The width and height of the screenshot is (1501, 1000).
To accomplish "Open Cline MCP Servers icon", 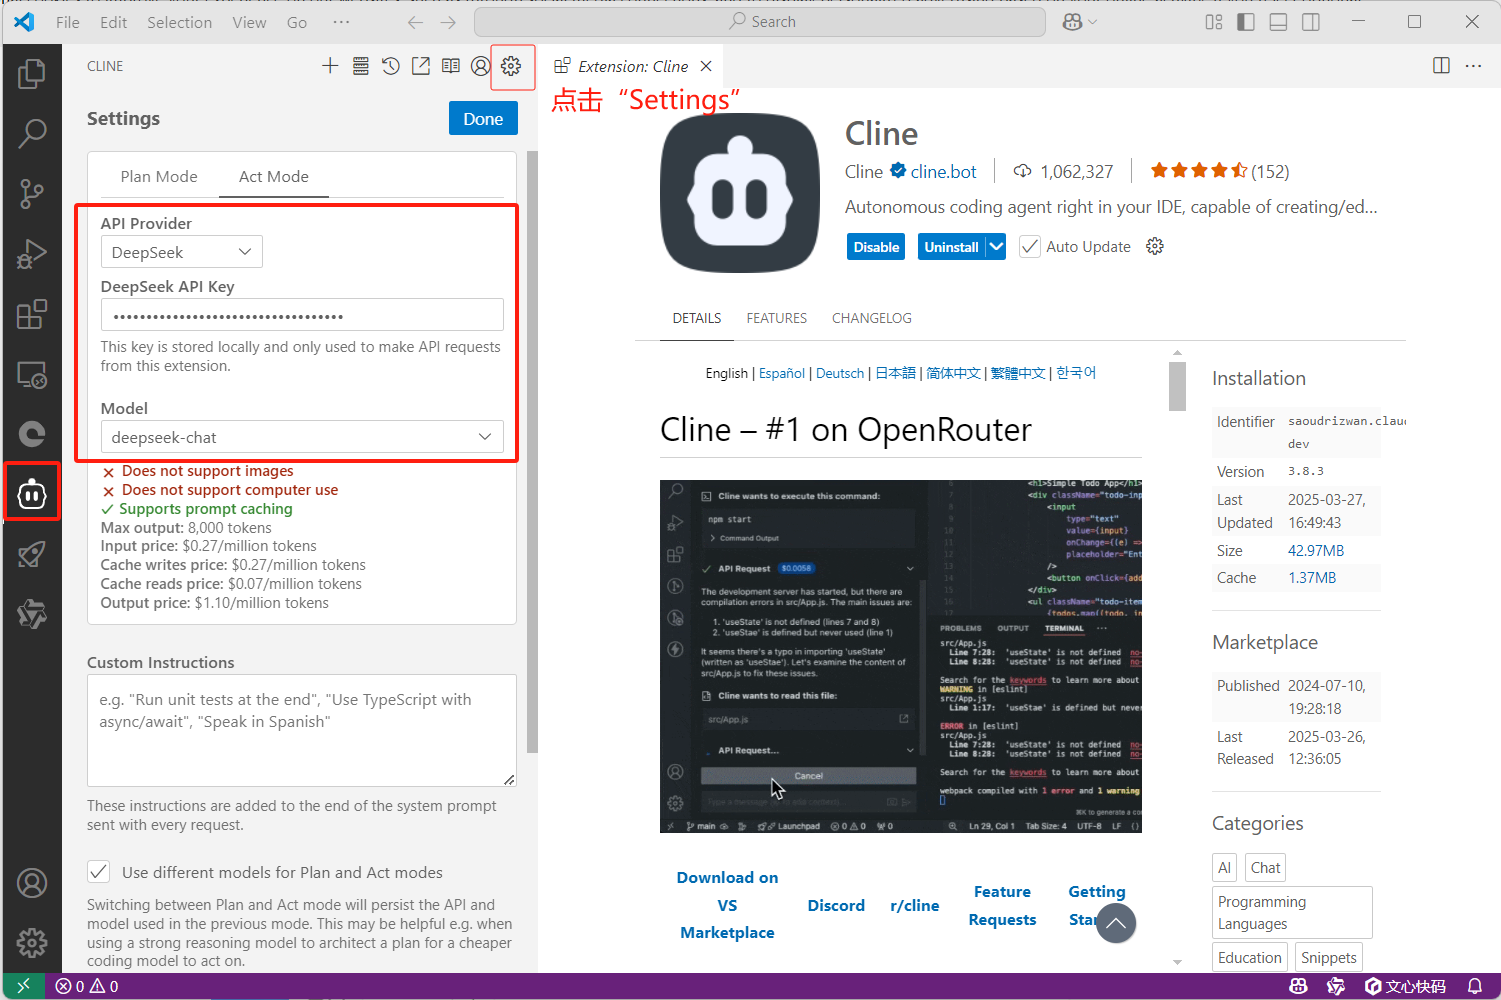I will click(361, 66).
